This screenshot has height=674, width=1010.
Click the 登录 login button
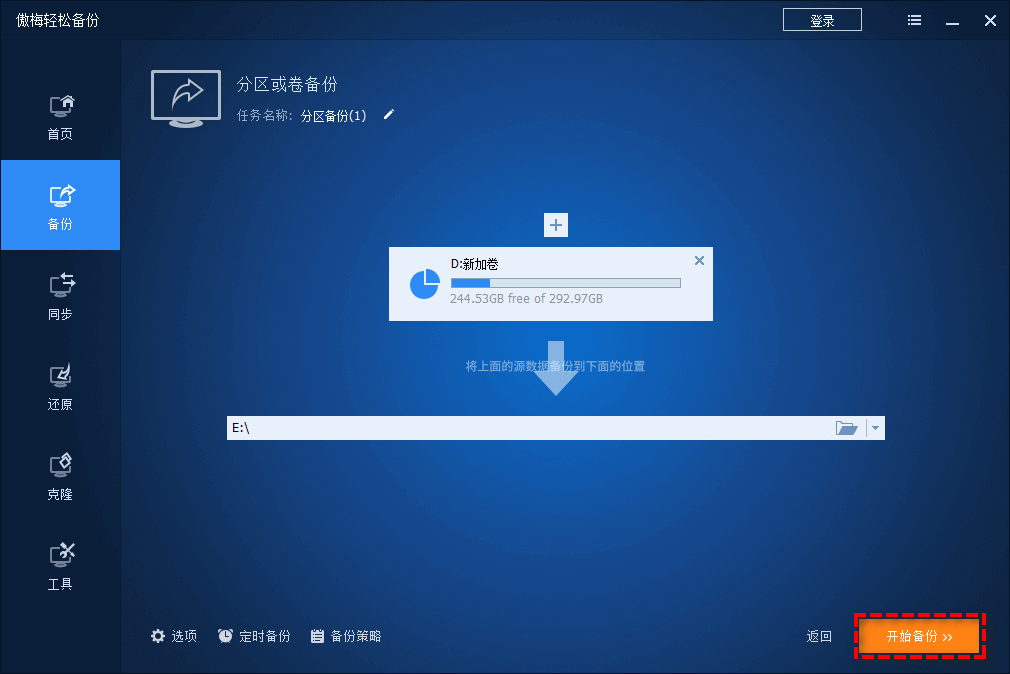(822, 20)
